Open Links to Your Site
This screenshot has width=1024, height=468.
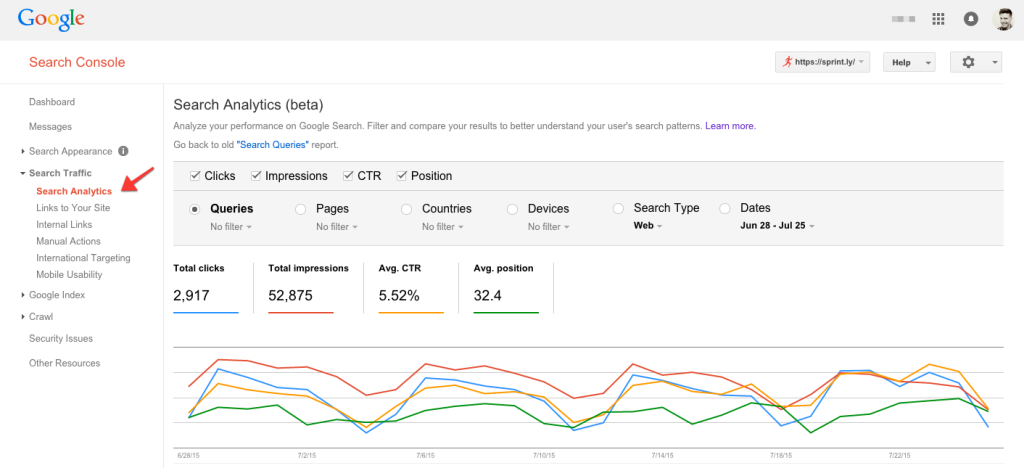73,208
